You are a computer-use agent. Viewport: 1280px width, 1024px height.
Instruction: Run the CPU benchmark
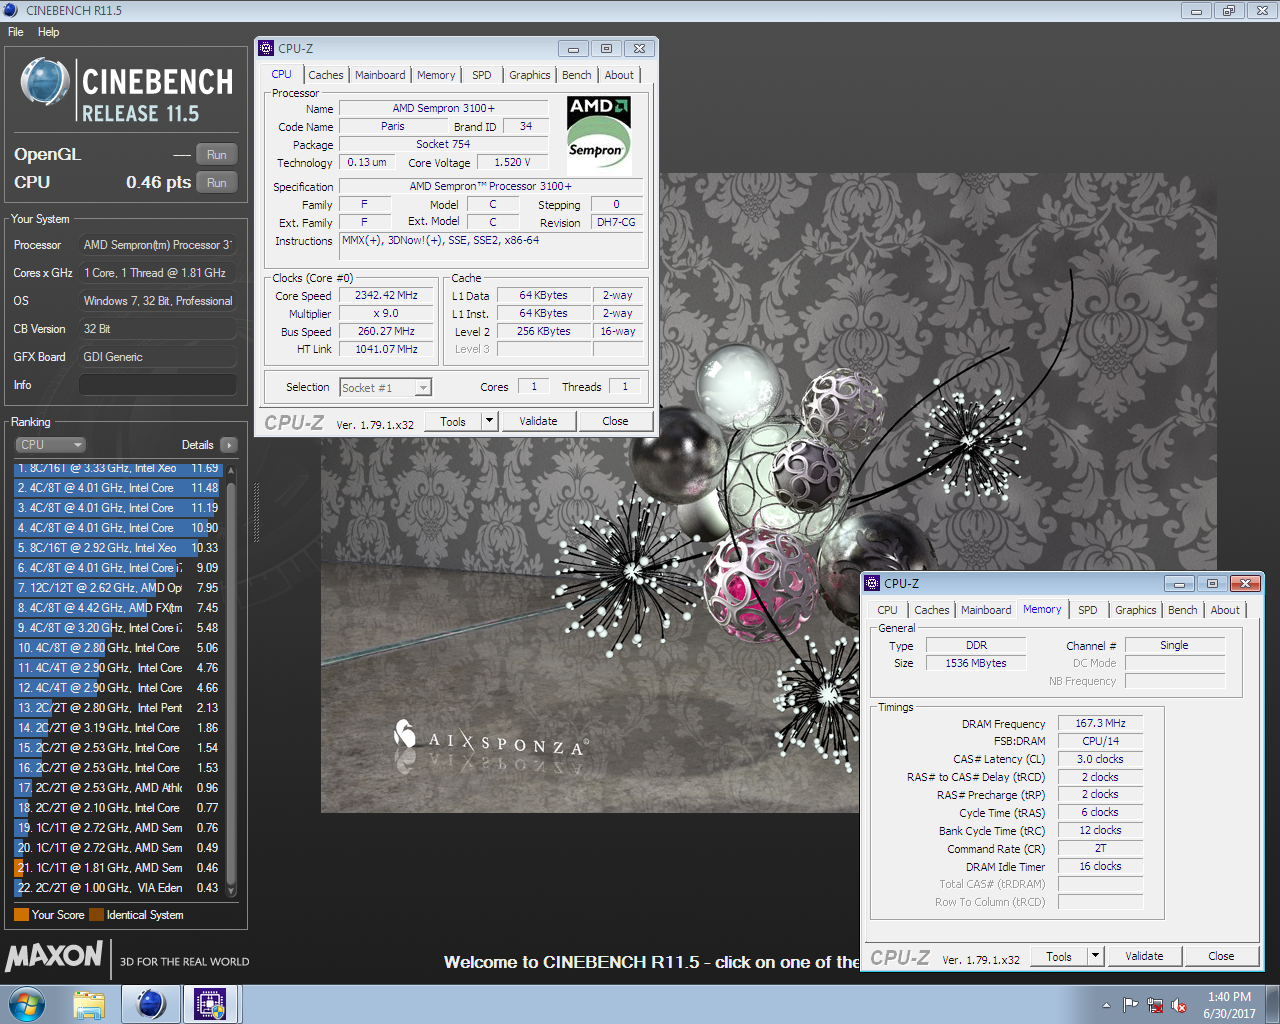click(217, 183)
